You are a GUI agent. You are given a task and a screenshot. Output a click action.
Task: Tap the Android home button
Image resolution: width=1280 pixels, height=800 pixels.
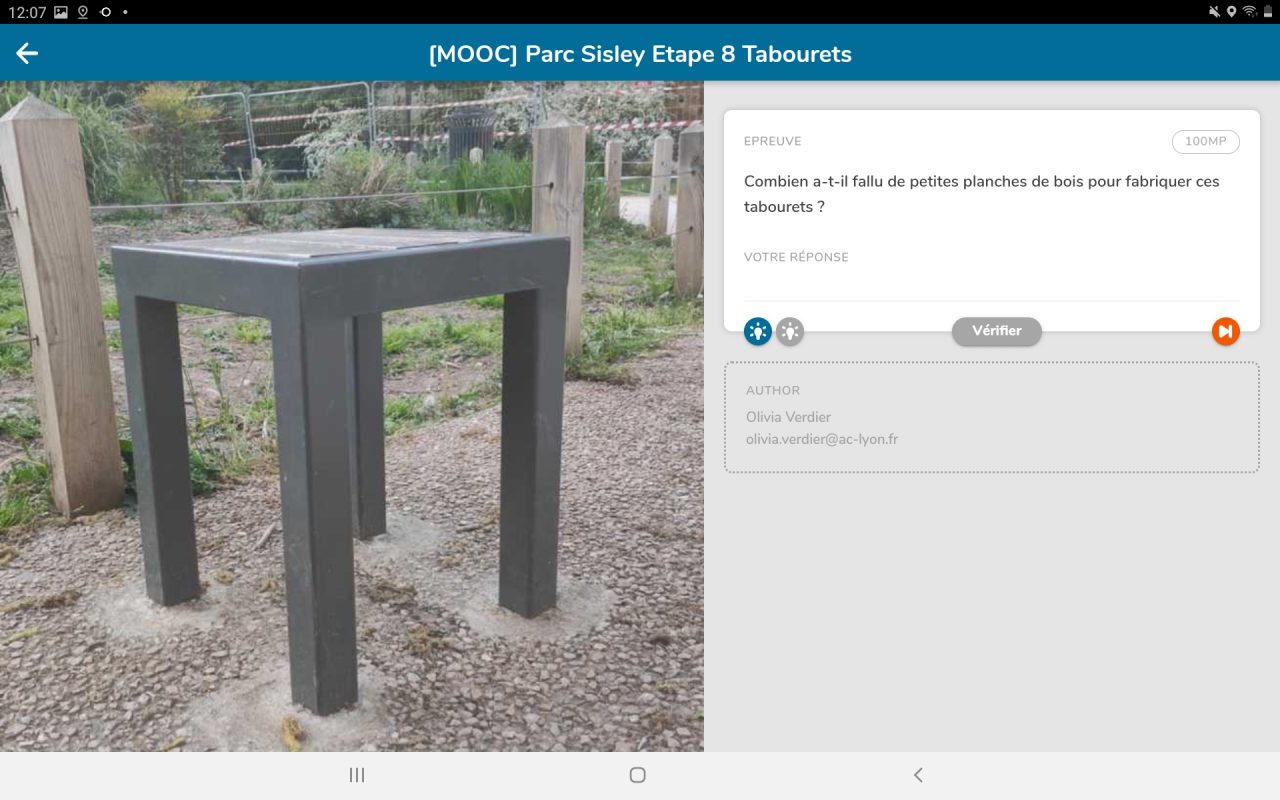tap(637, 774)
